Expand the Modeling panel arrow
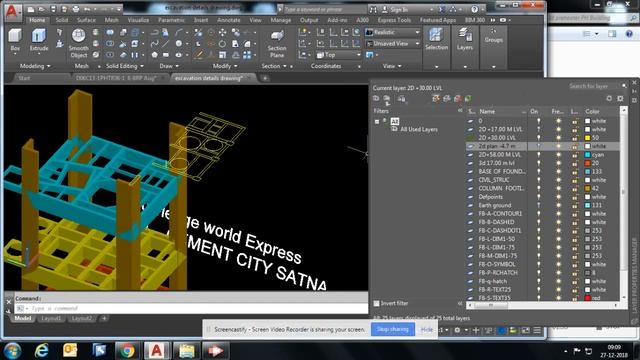The image size is (640, 360). point(49,66)
